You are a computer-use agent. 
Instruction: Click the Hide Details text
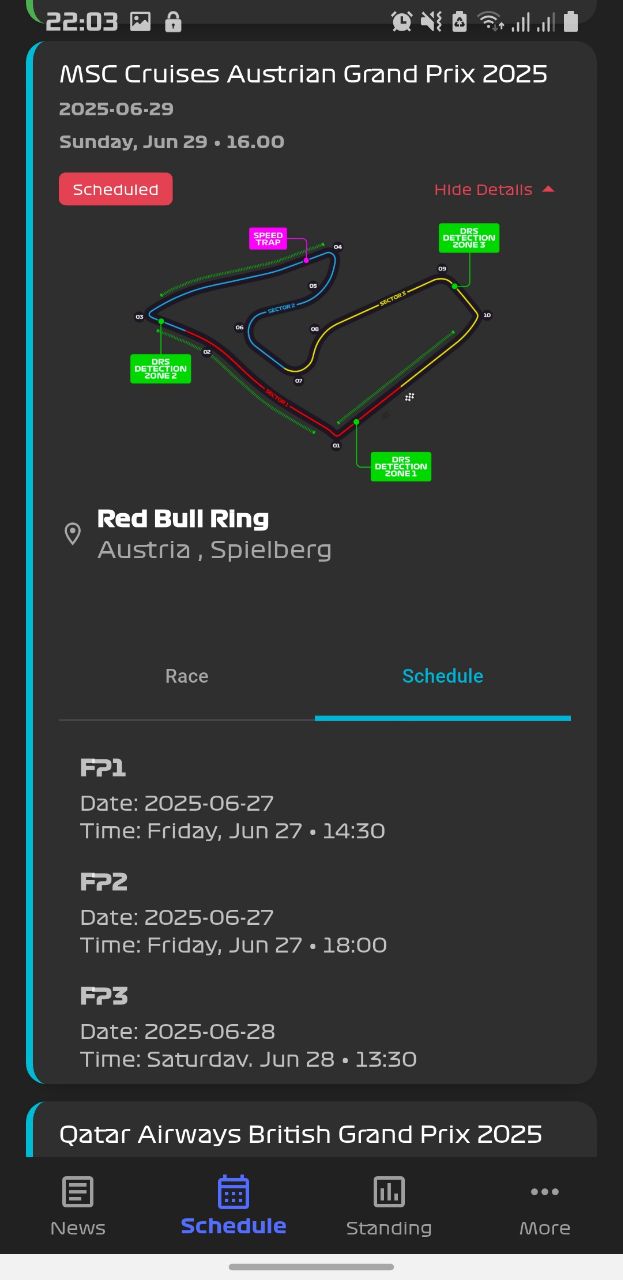pos(483,189)
